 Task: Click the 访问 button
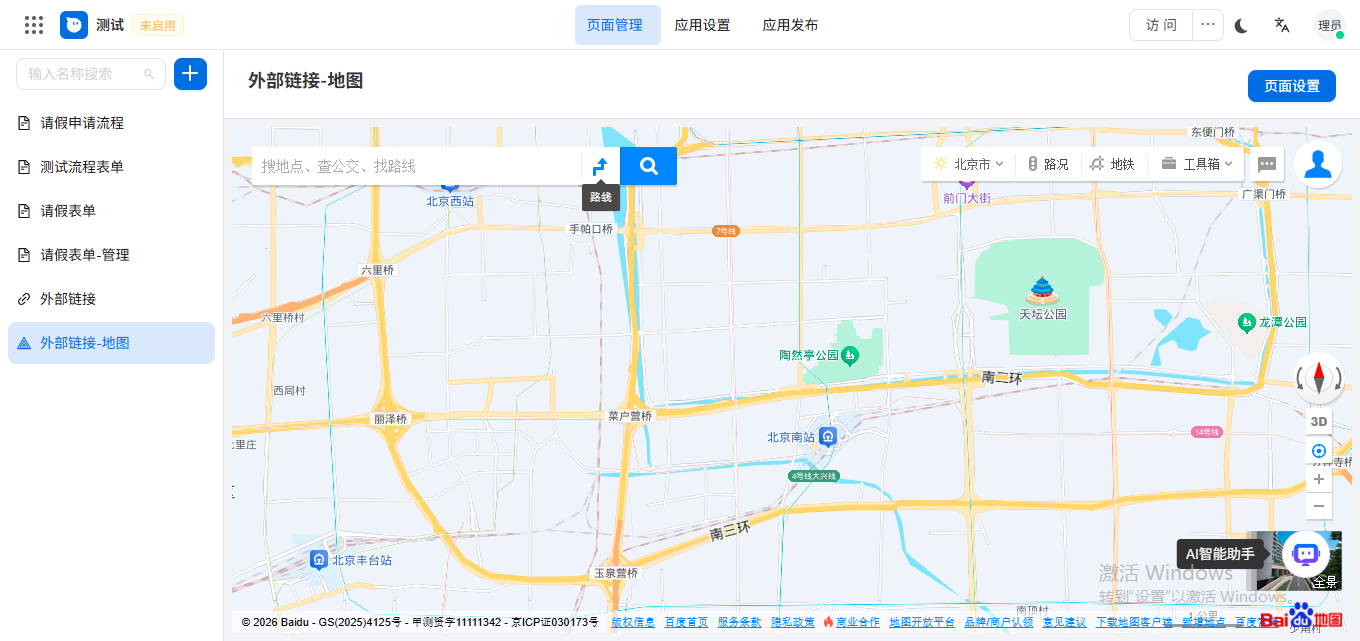(1161, 25)
